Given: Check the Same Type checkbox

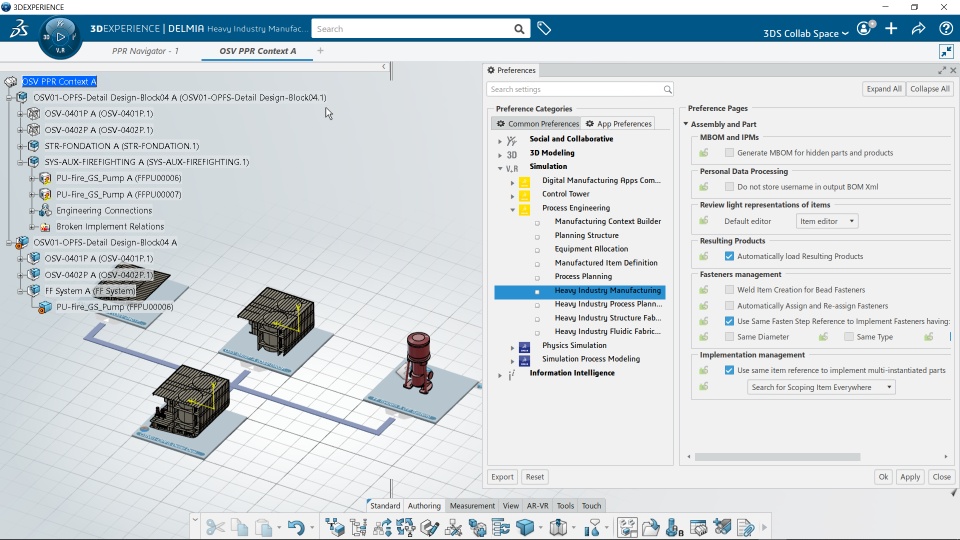Looking at the screenshot, I should click(x=849, y=337).
